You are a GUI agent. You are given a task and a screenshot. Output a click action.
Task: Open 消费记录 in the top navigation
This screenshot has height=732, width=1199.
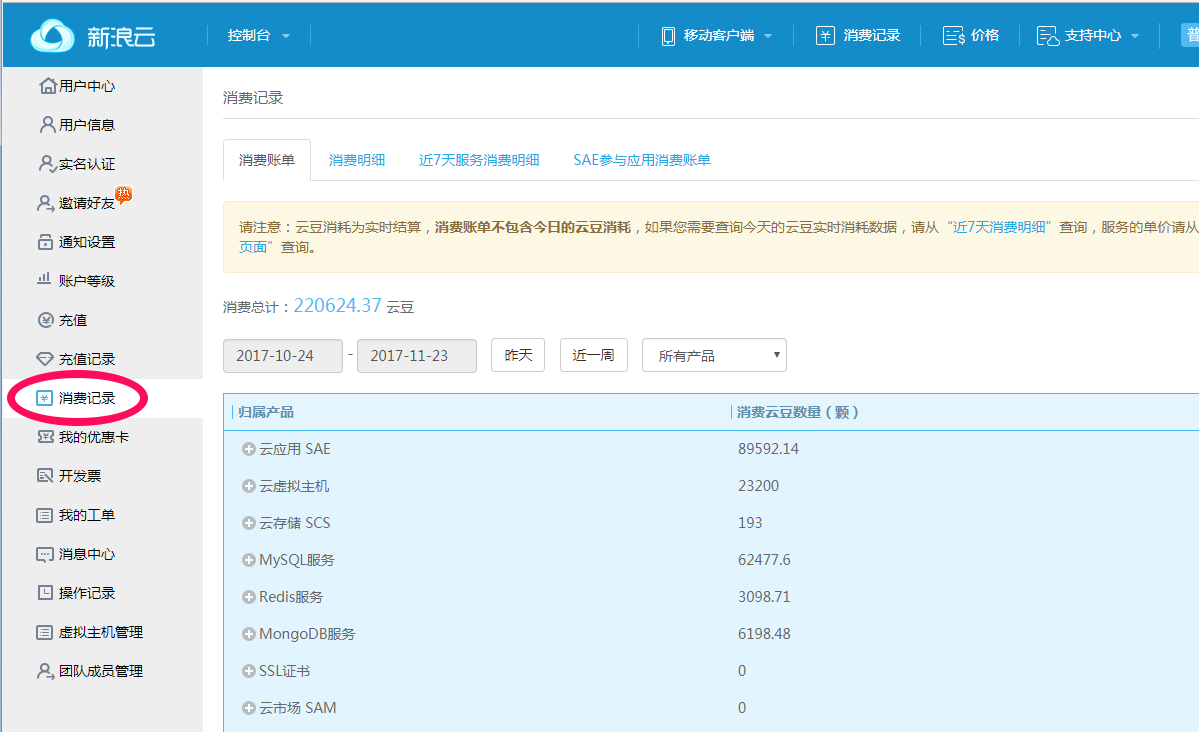858,35
